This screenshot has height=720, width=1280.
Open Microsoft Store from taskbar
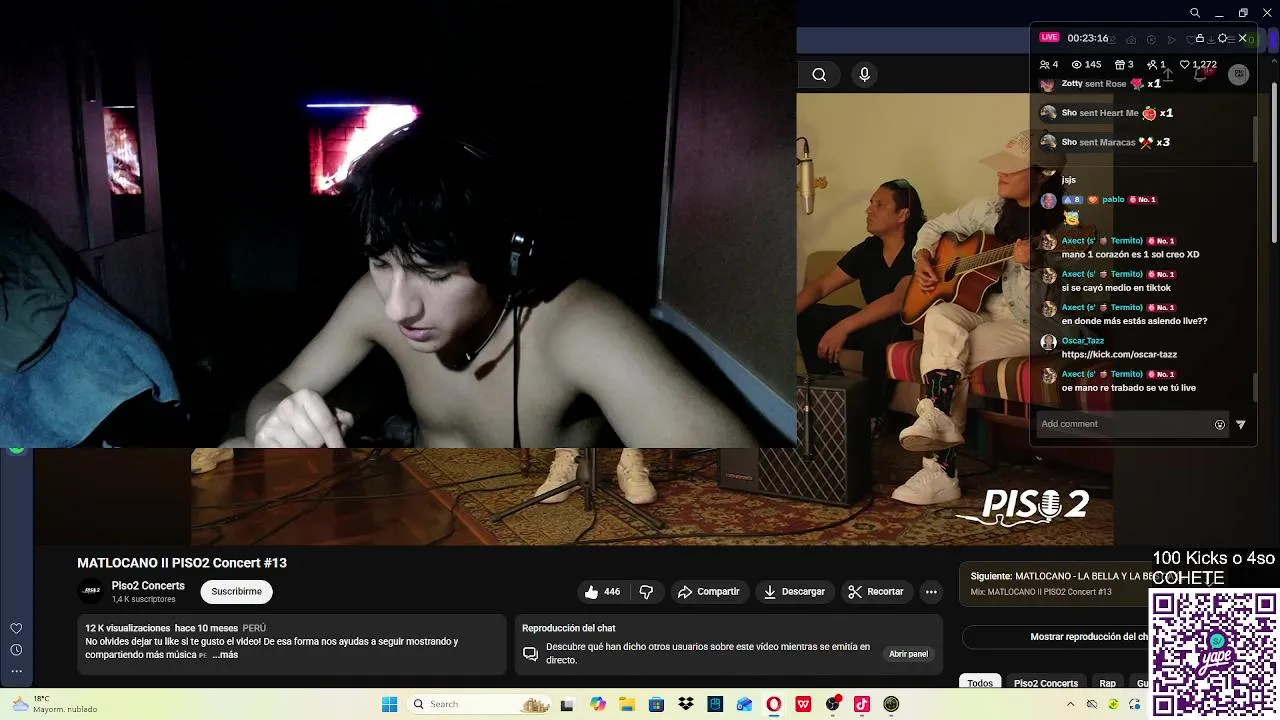(x=656, y=704)
